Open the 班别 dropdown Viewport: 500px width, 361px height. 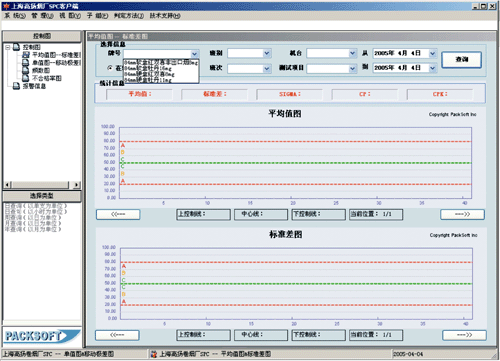(267, 53)
